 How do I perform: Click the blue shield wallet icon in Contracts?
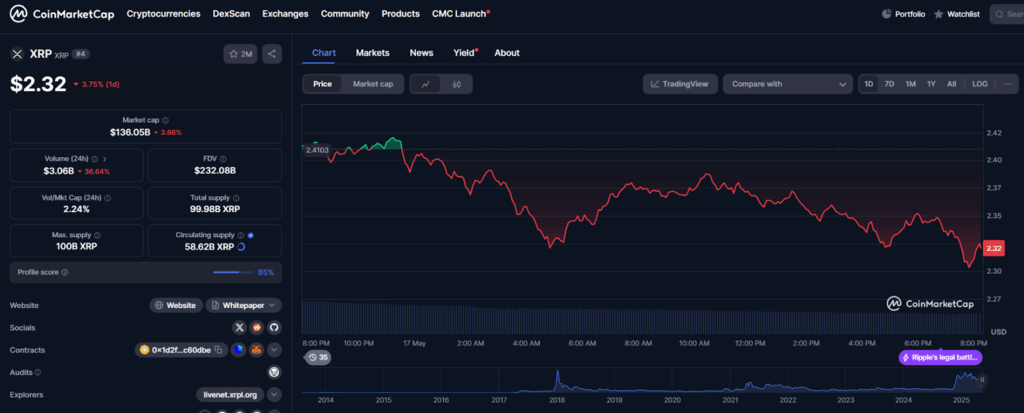pyautogui.click(x=240, y=350)
